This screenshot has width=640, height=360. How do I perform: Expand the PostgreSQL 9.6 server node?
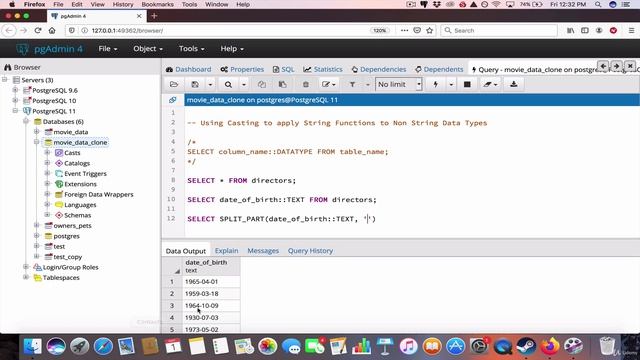16,90
